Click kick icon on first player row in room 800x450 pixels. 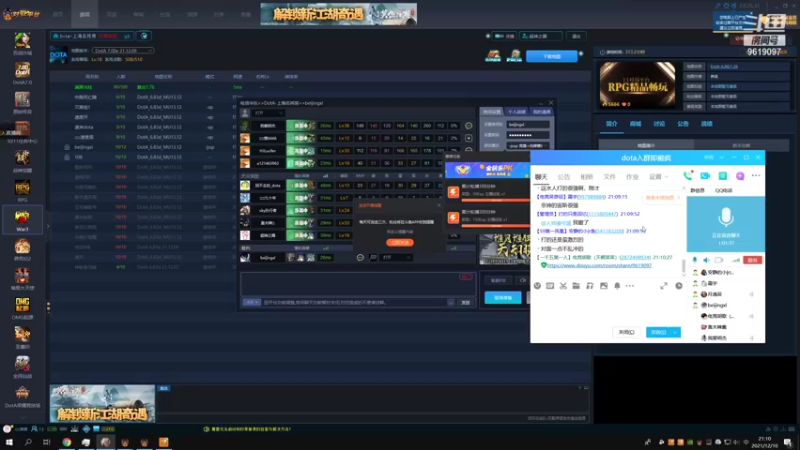[468, 126]
